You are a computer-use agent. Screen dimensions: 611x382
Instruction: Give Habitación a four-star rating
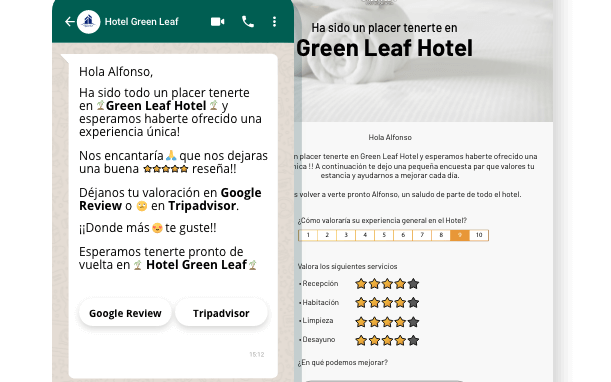400,302
